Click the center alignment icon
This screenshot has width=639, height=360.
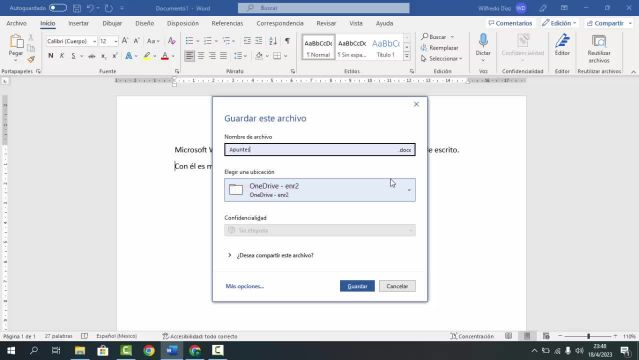pos(201,56)
